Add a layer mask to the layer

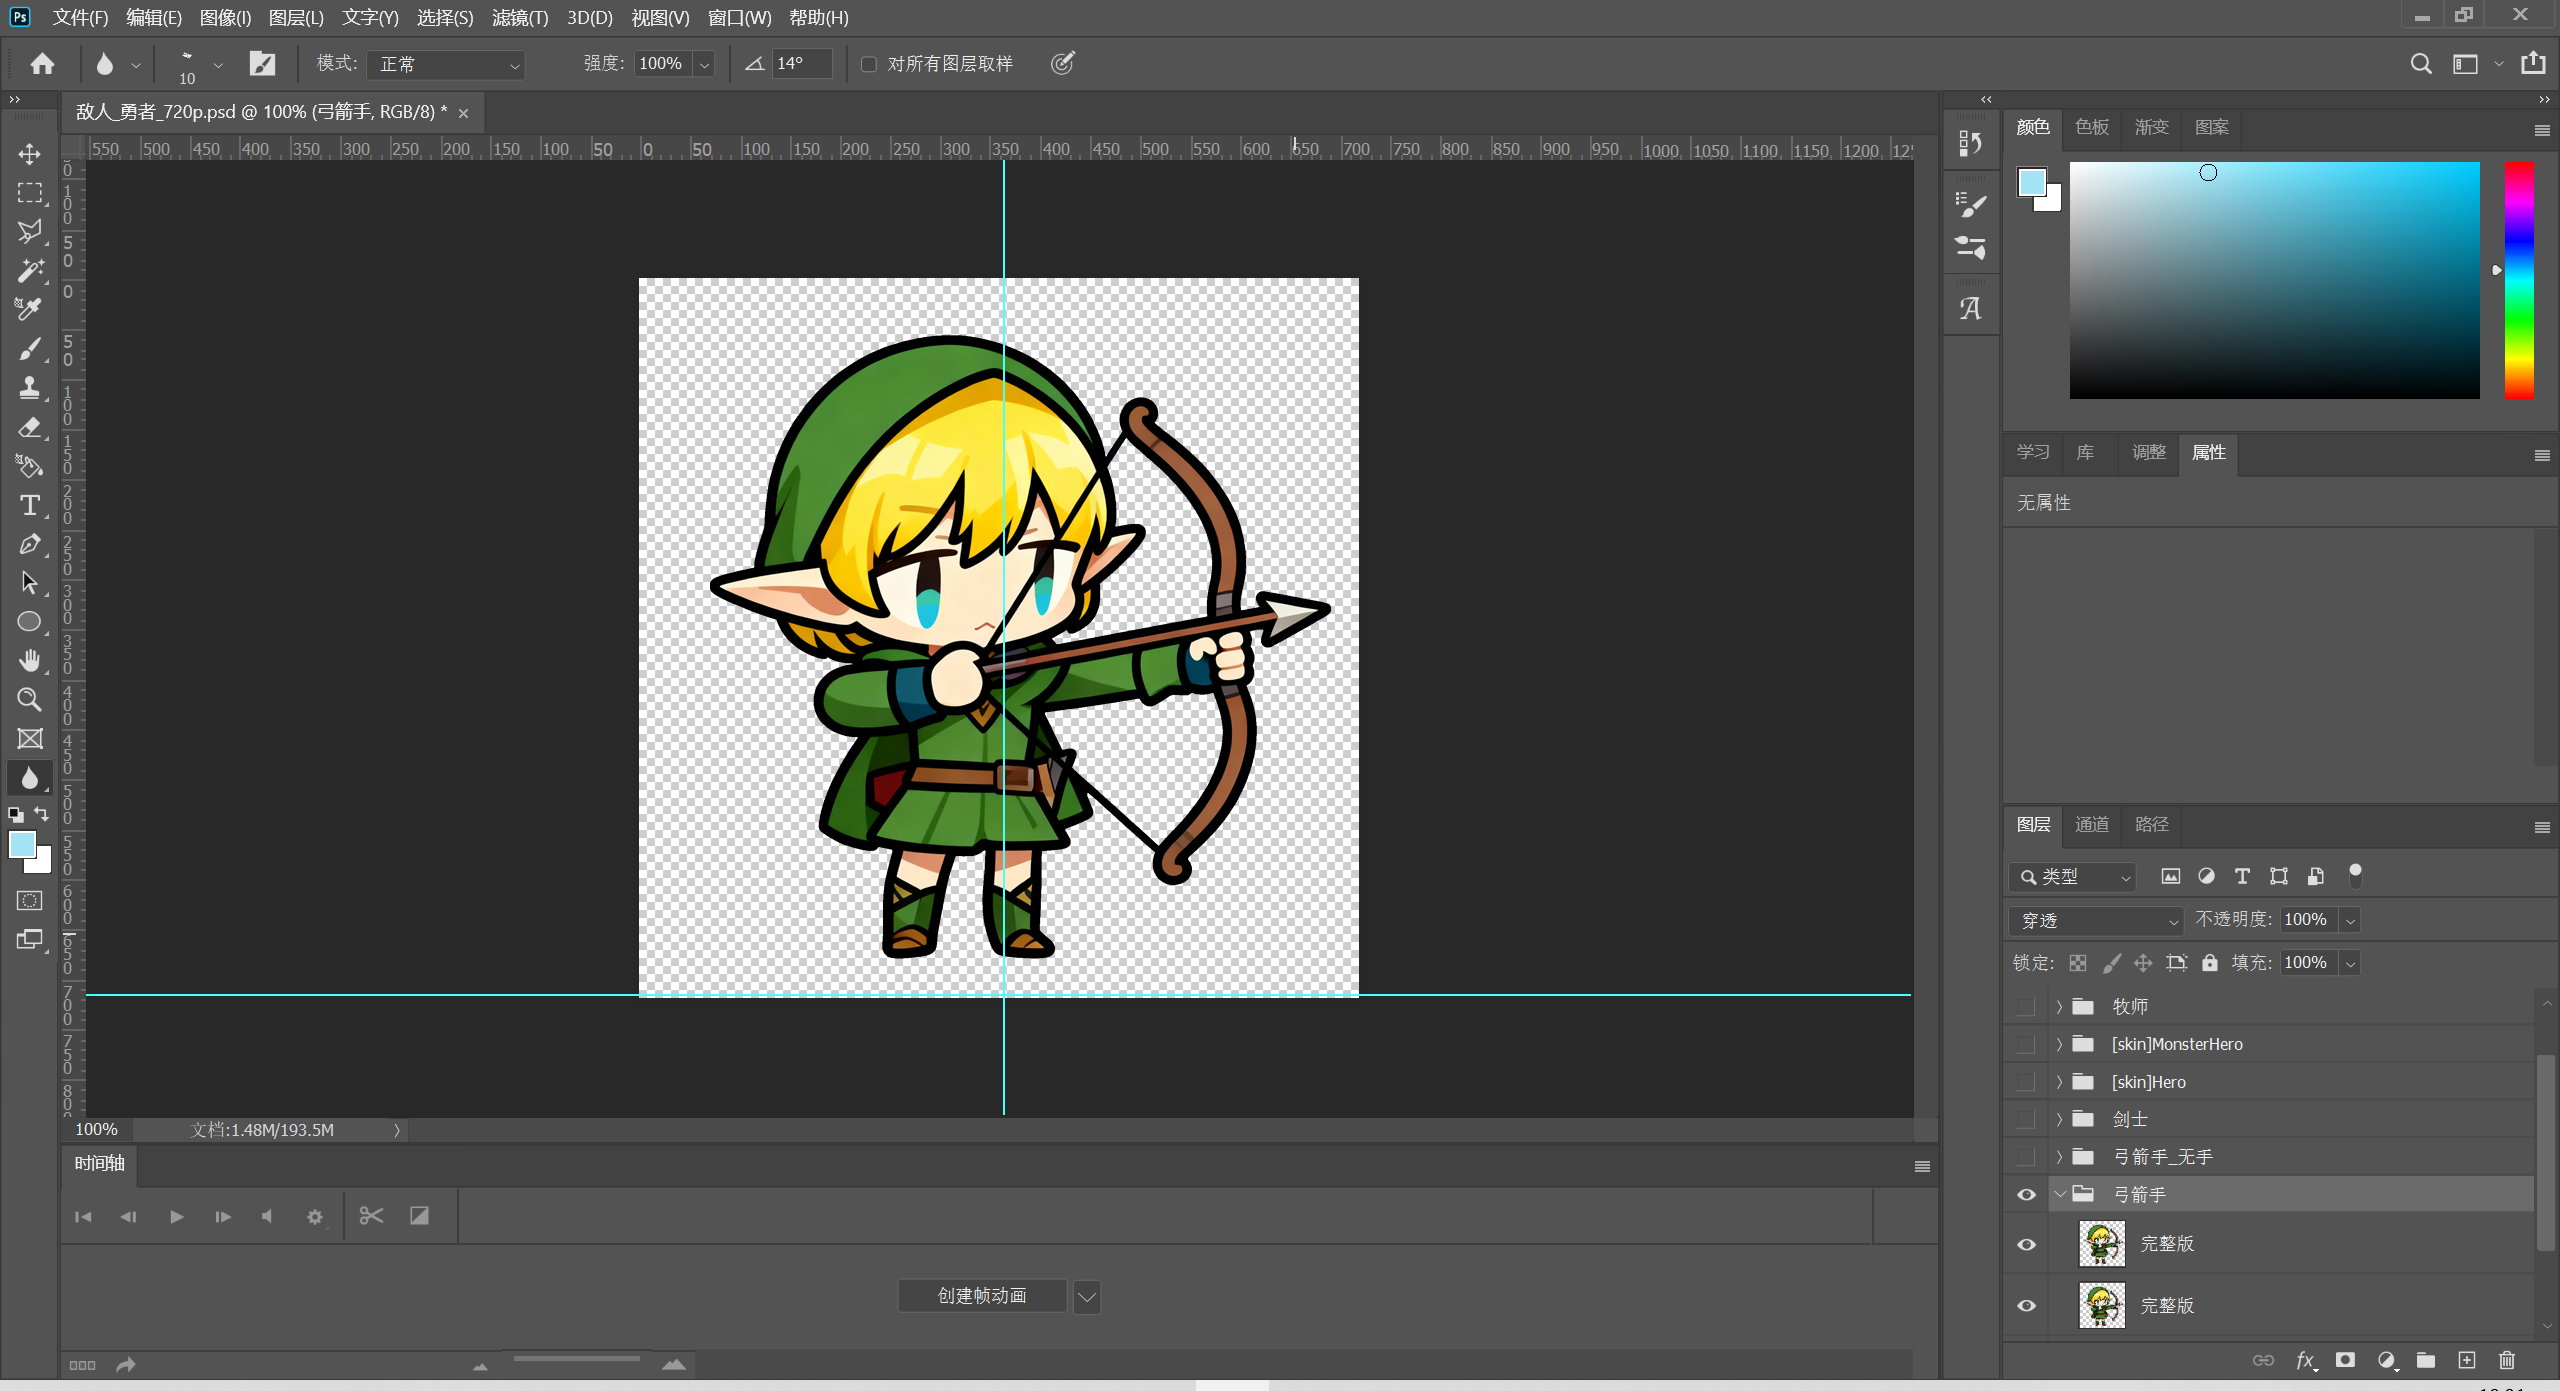pyautogui.click(x=2345, y=1360)
